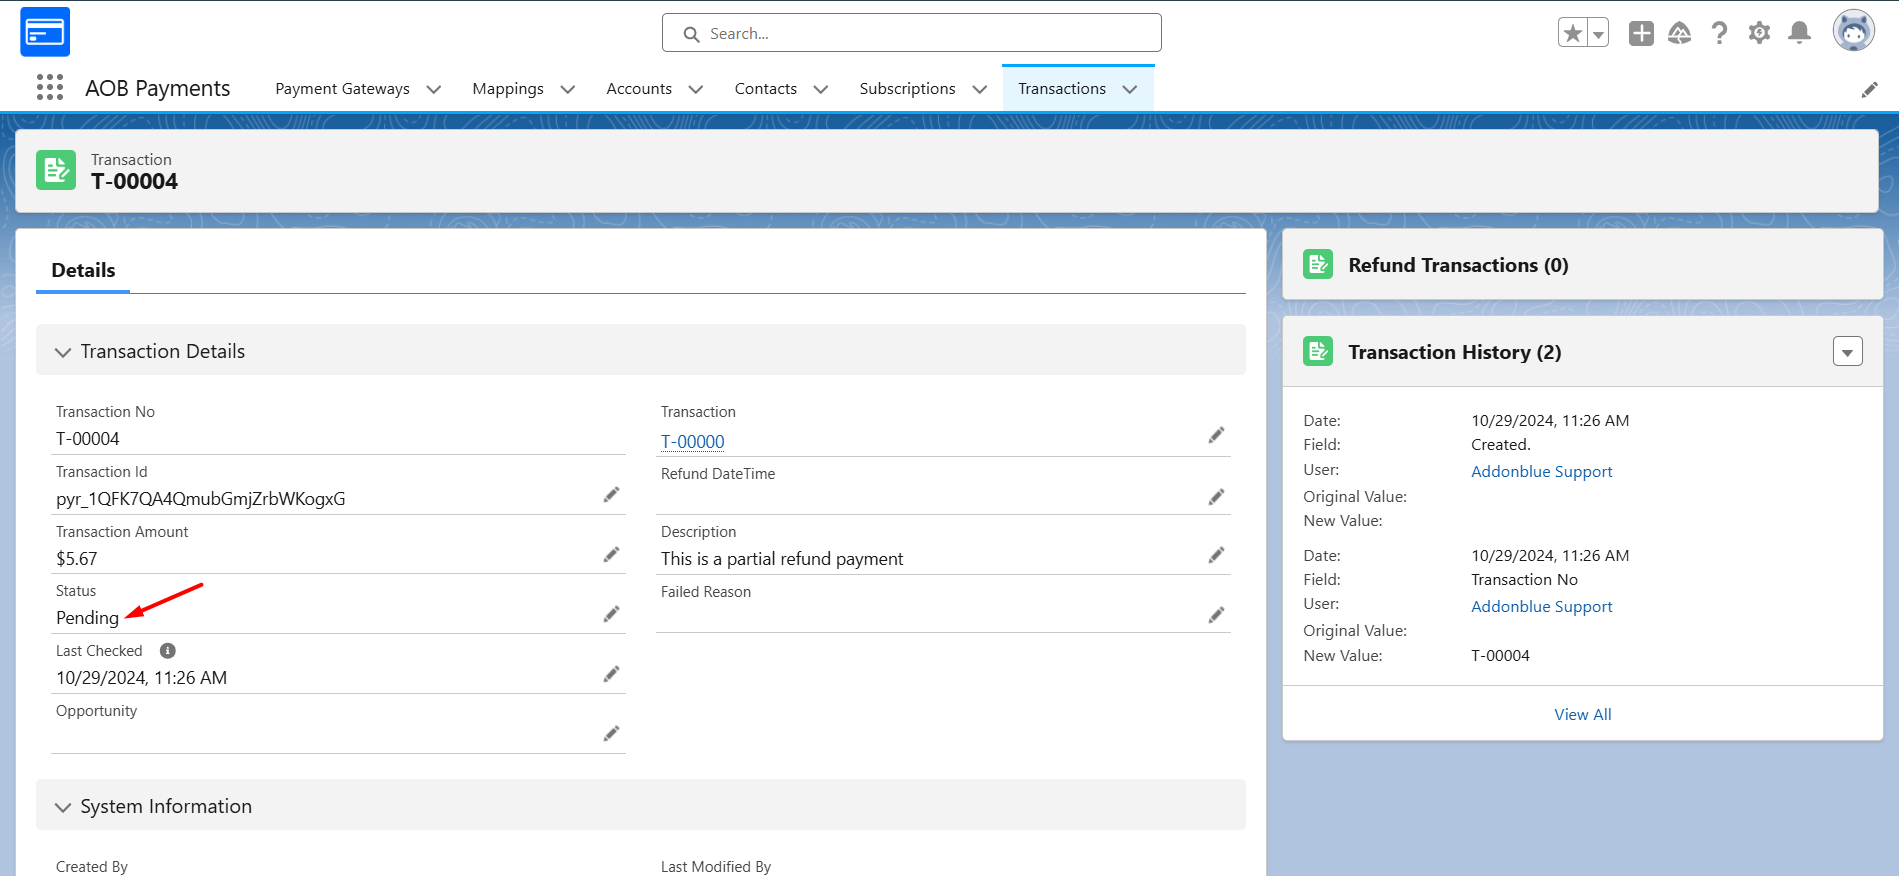Focus the global Search box
This screenshot has height=876, width=1899.
[x=911, y=33]
